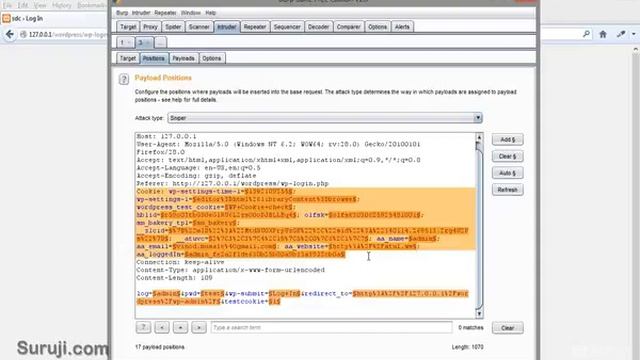
Task: Open the Window menu
Action: (x=191, y=13)
